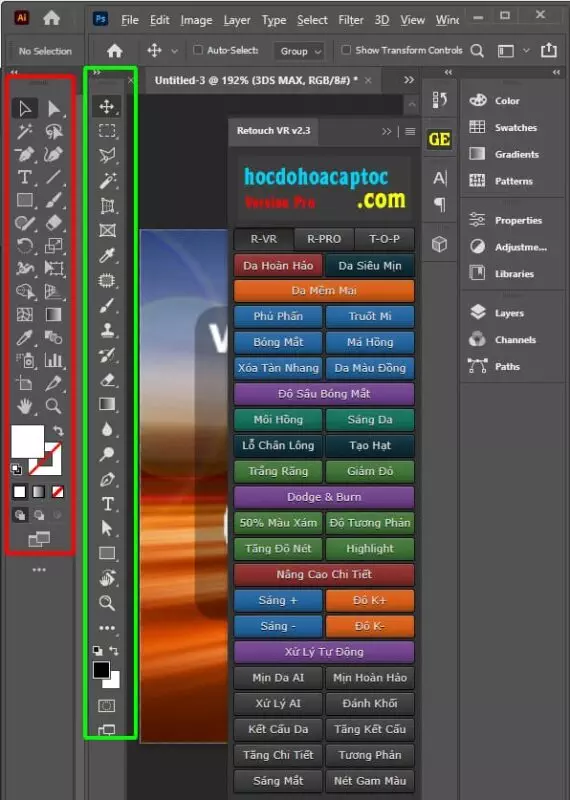Select the Photoshop Brush tool
Screen dimensions: 570x800
pyautogui.click(x=107, y=305)
